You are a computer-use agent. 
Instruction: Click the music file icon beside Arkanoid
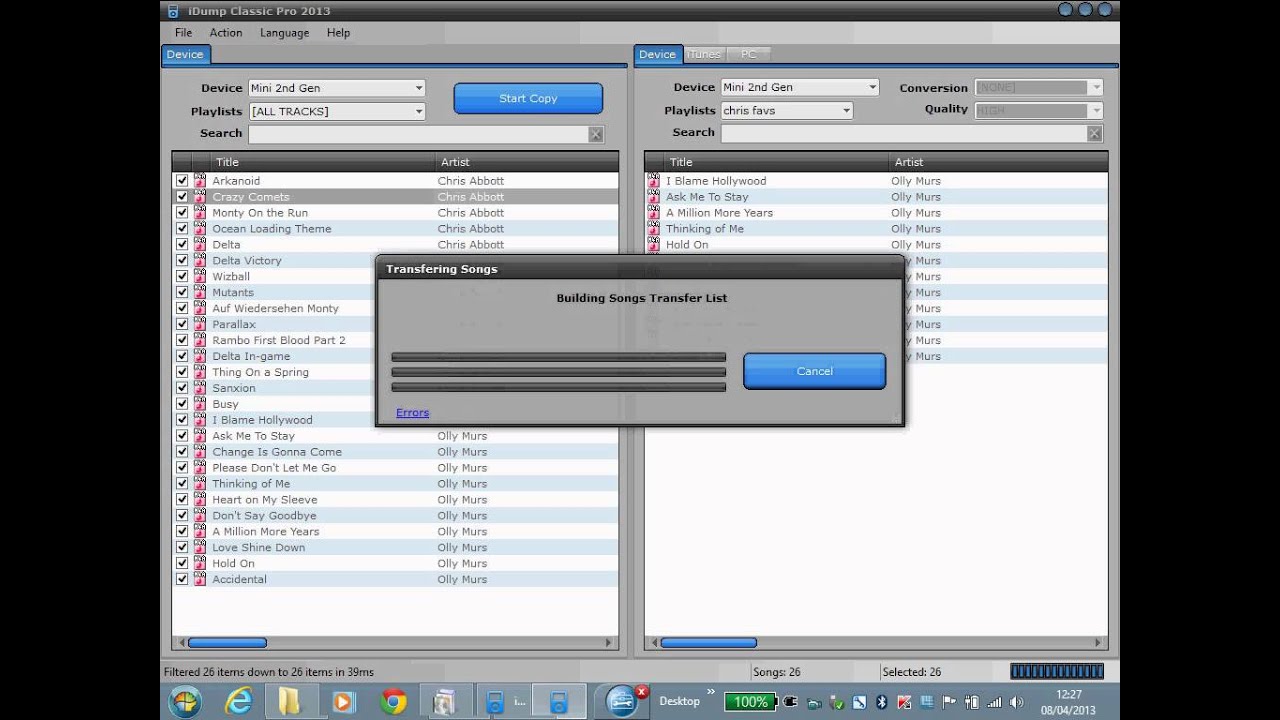200,181
